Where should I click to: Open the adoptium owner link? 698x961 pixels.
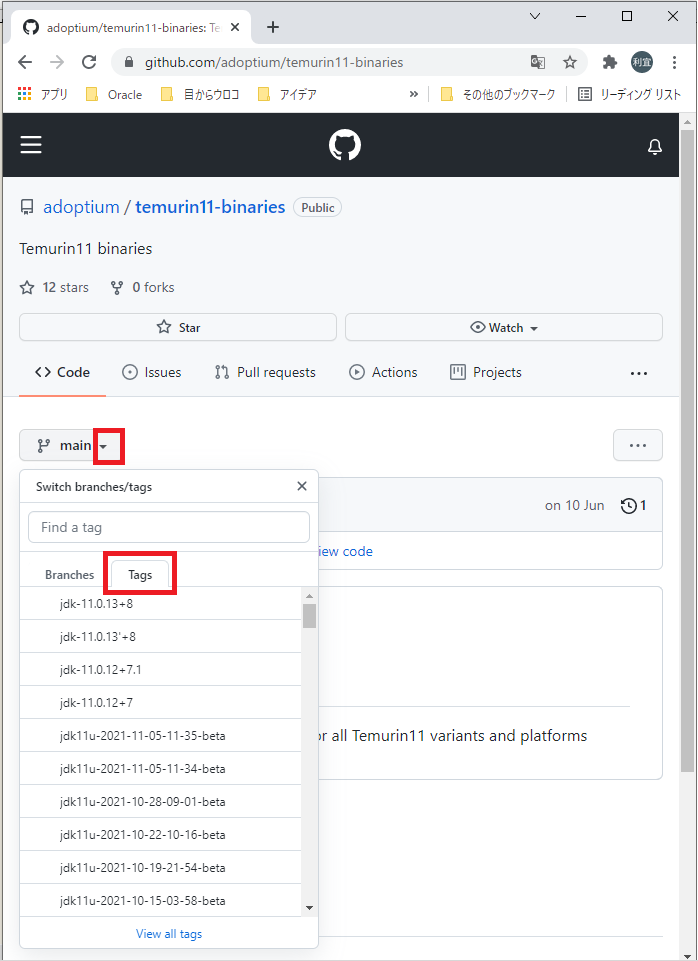point(81,207)
